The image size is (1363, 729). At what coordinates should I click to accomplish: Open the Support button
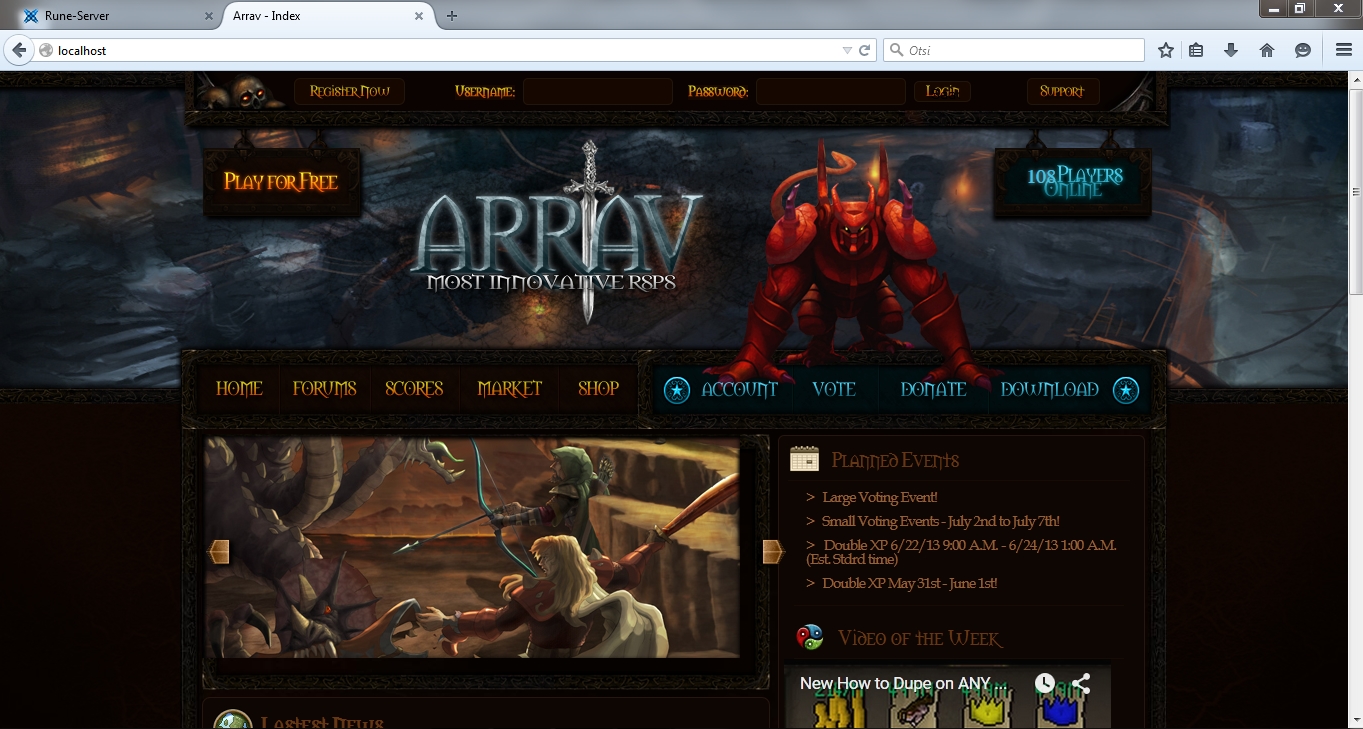[1062, 91]
